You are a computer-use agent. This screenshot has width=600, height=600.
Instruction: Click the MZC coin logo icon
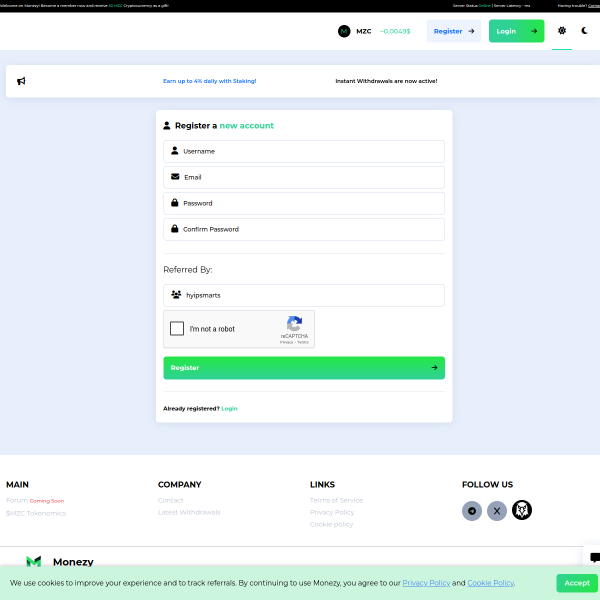[x=344, y=31]
